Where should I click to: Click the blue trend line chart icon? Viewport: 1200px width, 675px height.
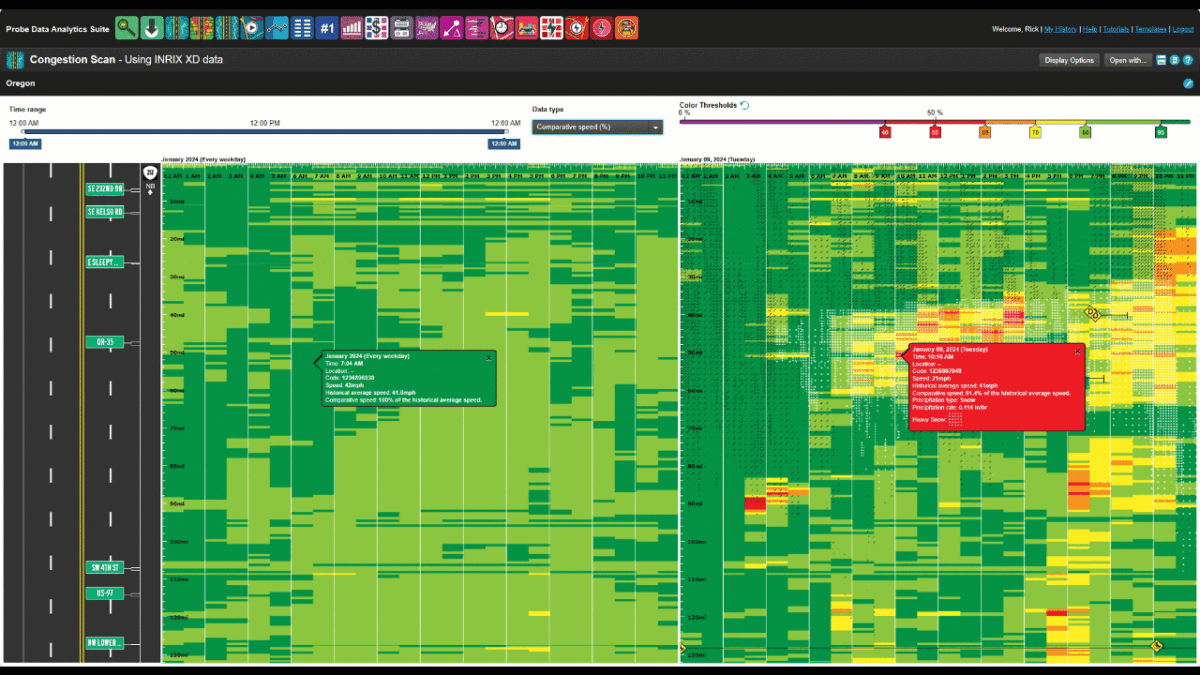(x=277, y=28)
